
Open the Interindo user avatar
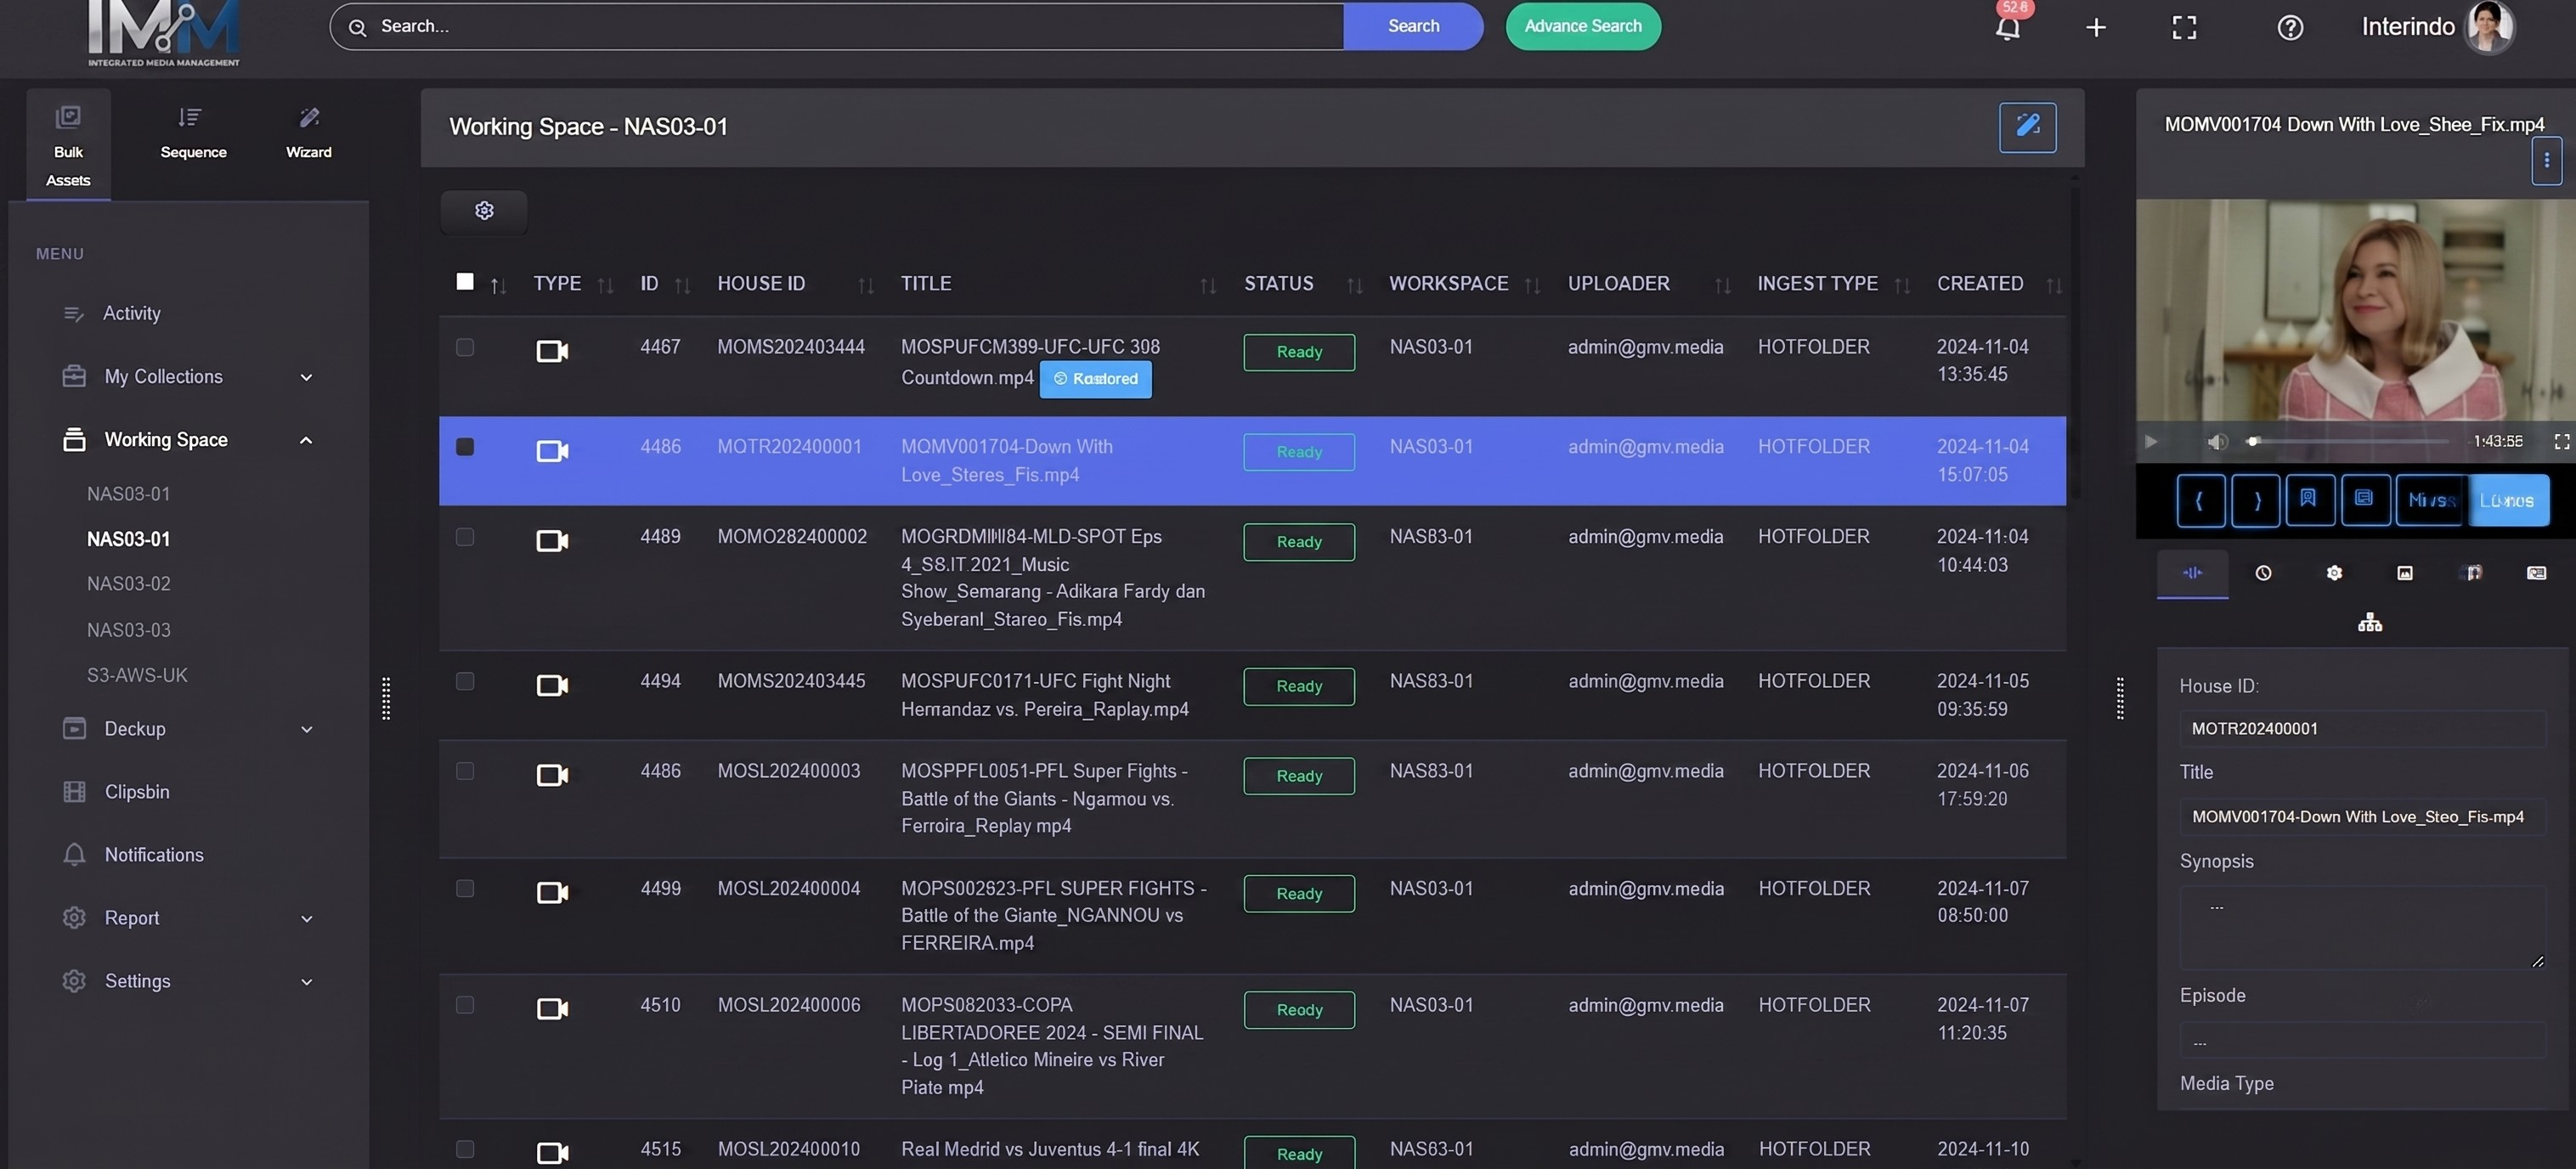click(x=2489, y=27)
